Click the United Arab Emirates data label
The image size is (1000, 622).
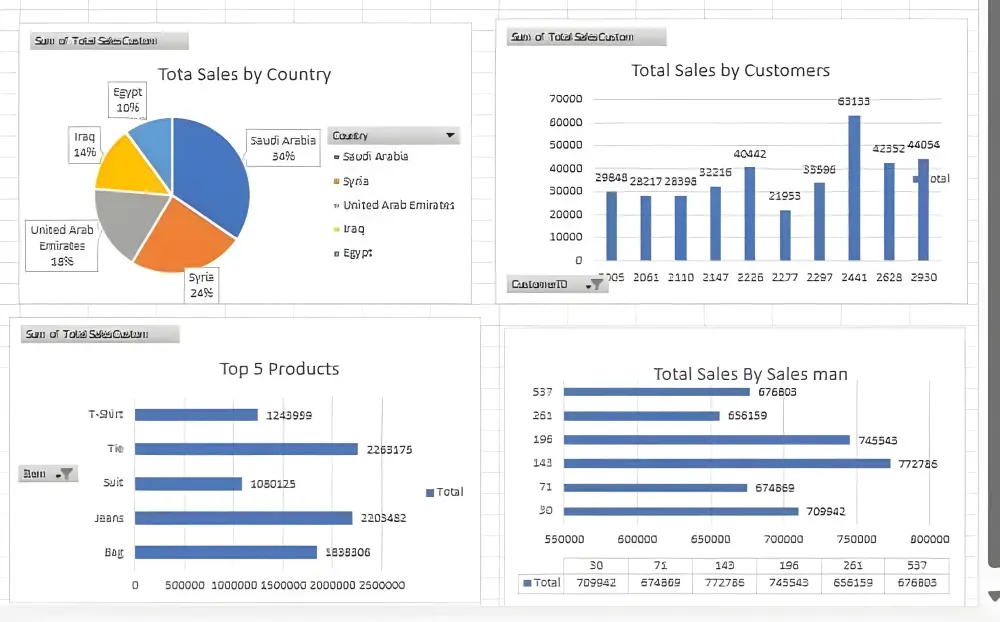(62, 246)
